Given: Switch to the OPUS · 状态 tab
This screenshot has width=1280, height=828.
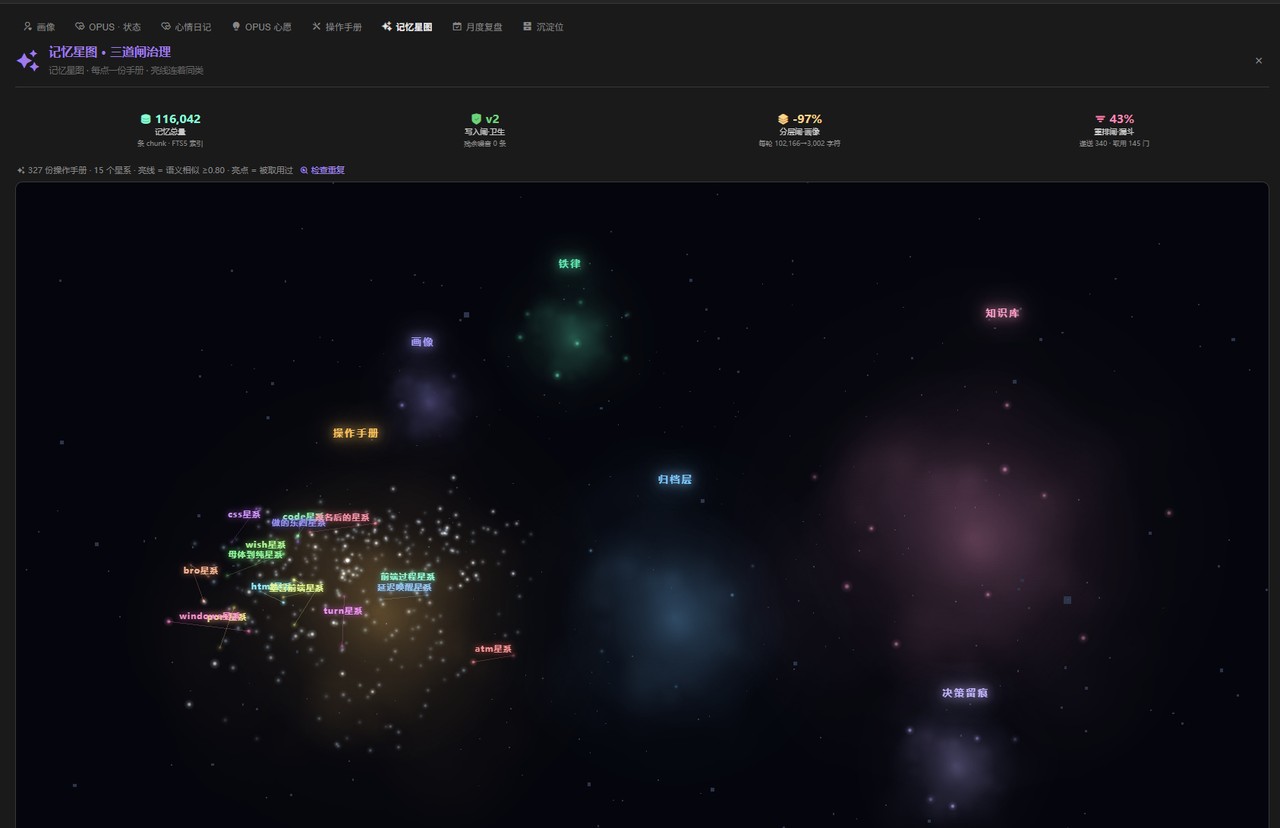Looking at the screenshot, I should (x=108, y=27).
